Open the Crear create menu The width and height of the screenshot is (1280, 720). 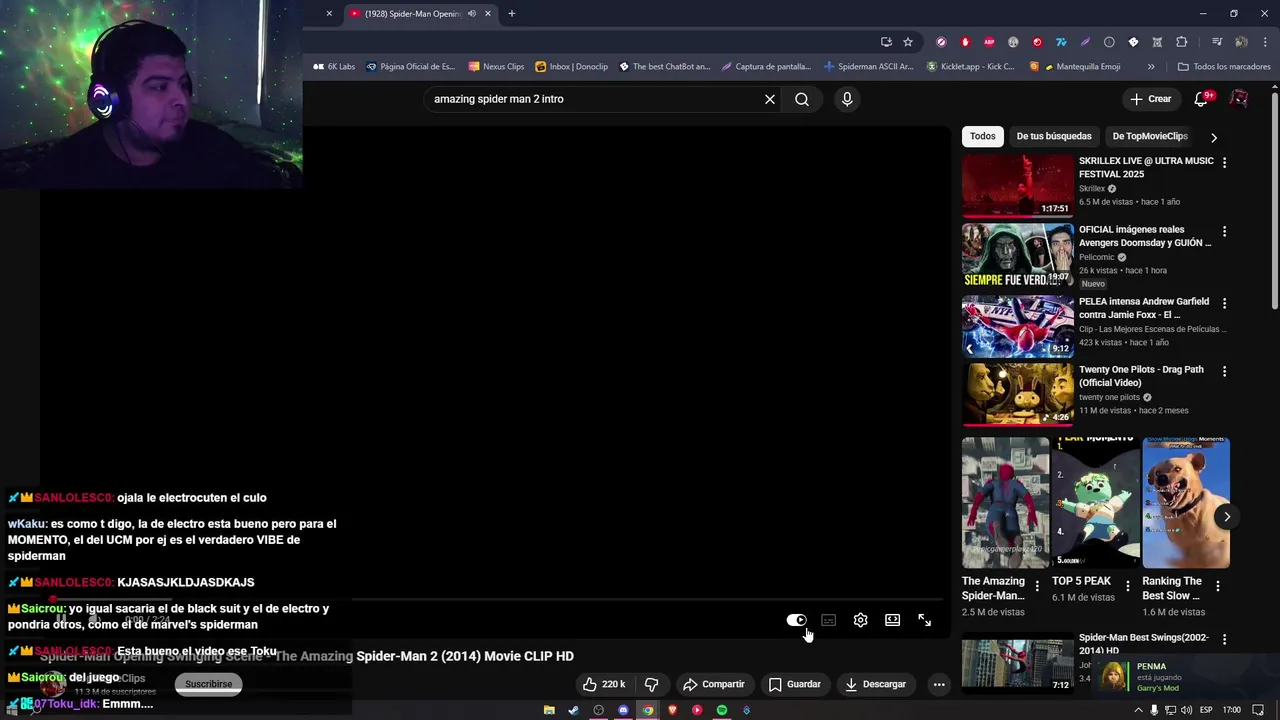[1150, 99]
